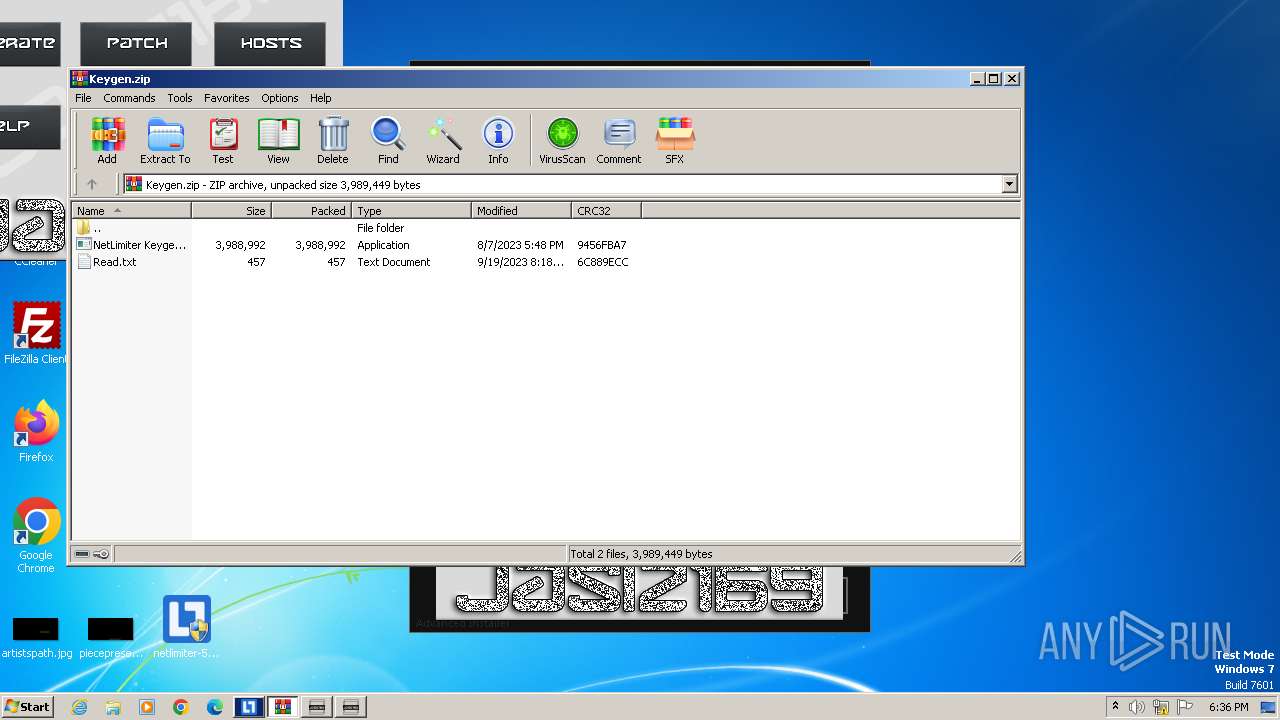Screen dimensions: 1280x720
Task: Sort by the Name column header
Action: (x=131, y=211)
